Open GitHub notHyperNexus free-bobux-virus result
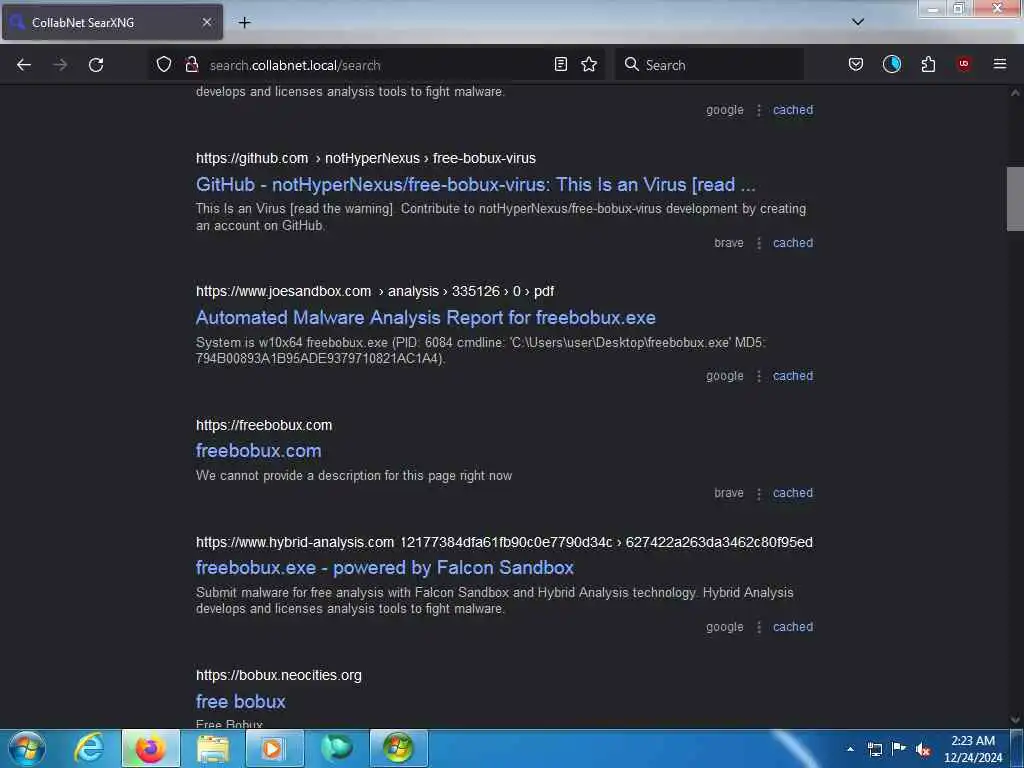The width and height of the screenshot is (1024, 768). (475, 185)
